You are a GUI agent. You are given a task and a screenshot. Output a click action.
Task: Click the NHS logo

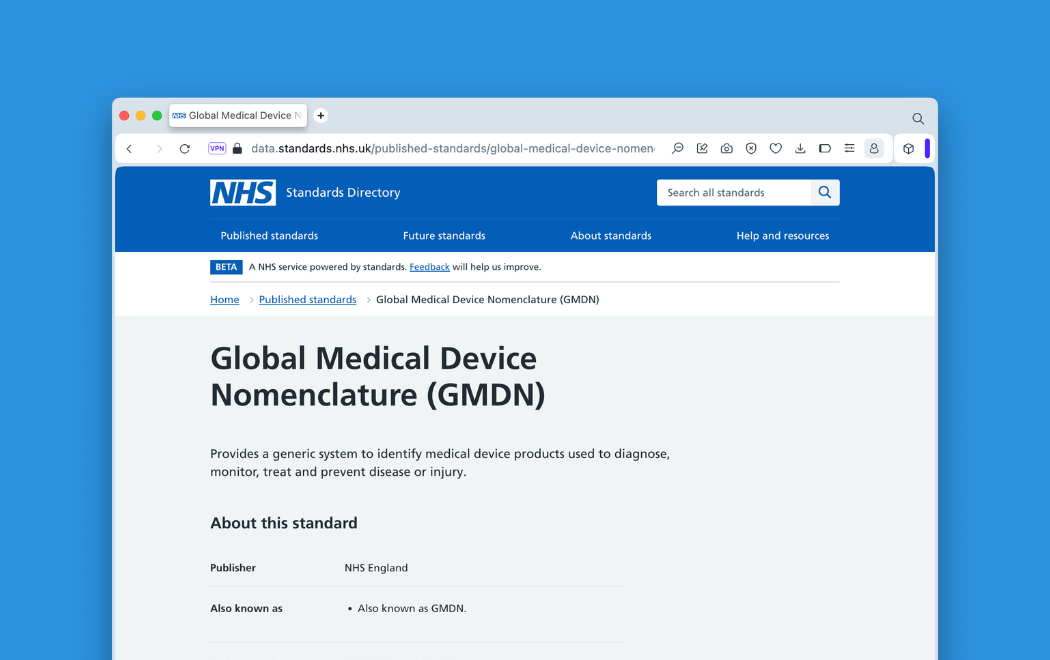pyautogui.click(x=241, y=192)
